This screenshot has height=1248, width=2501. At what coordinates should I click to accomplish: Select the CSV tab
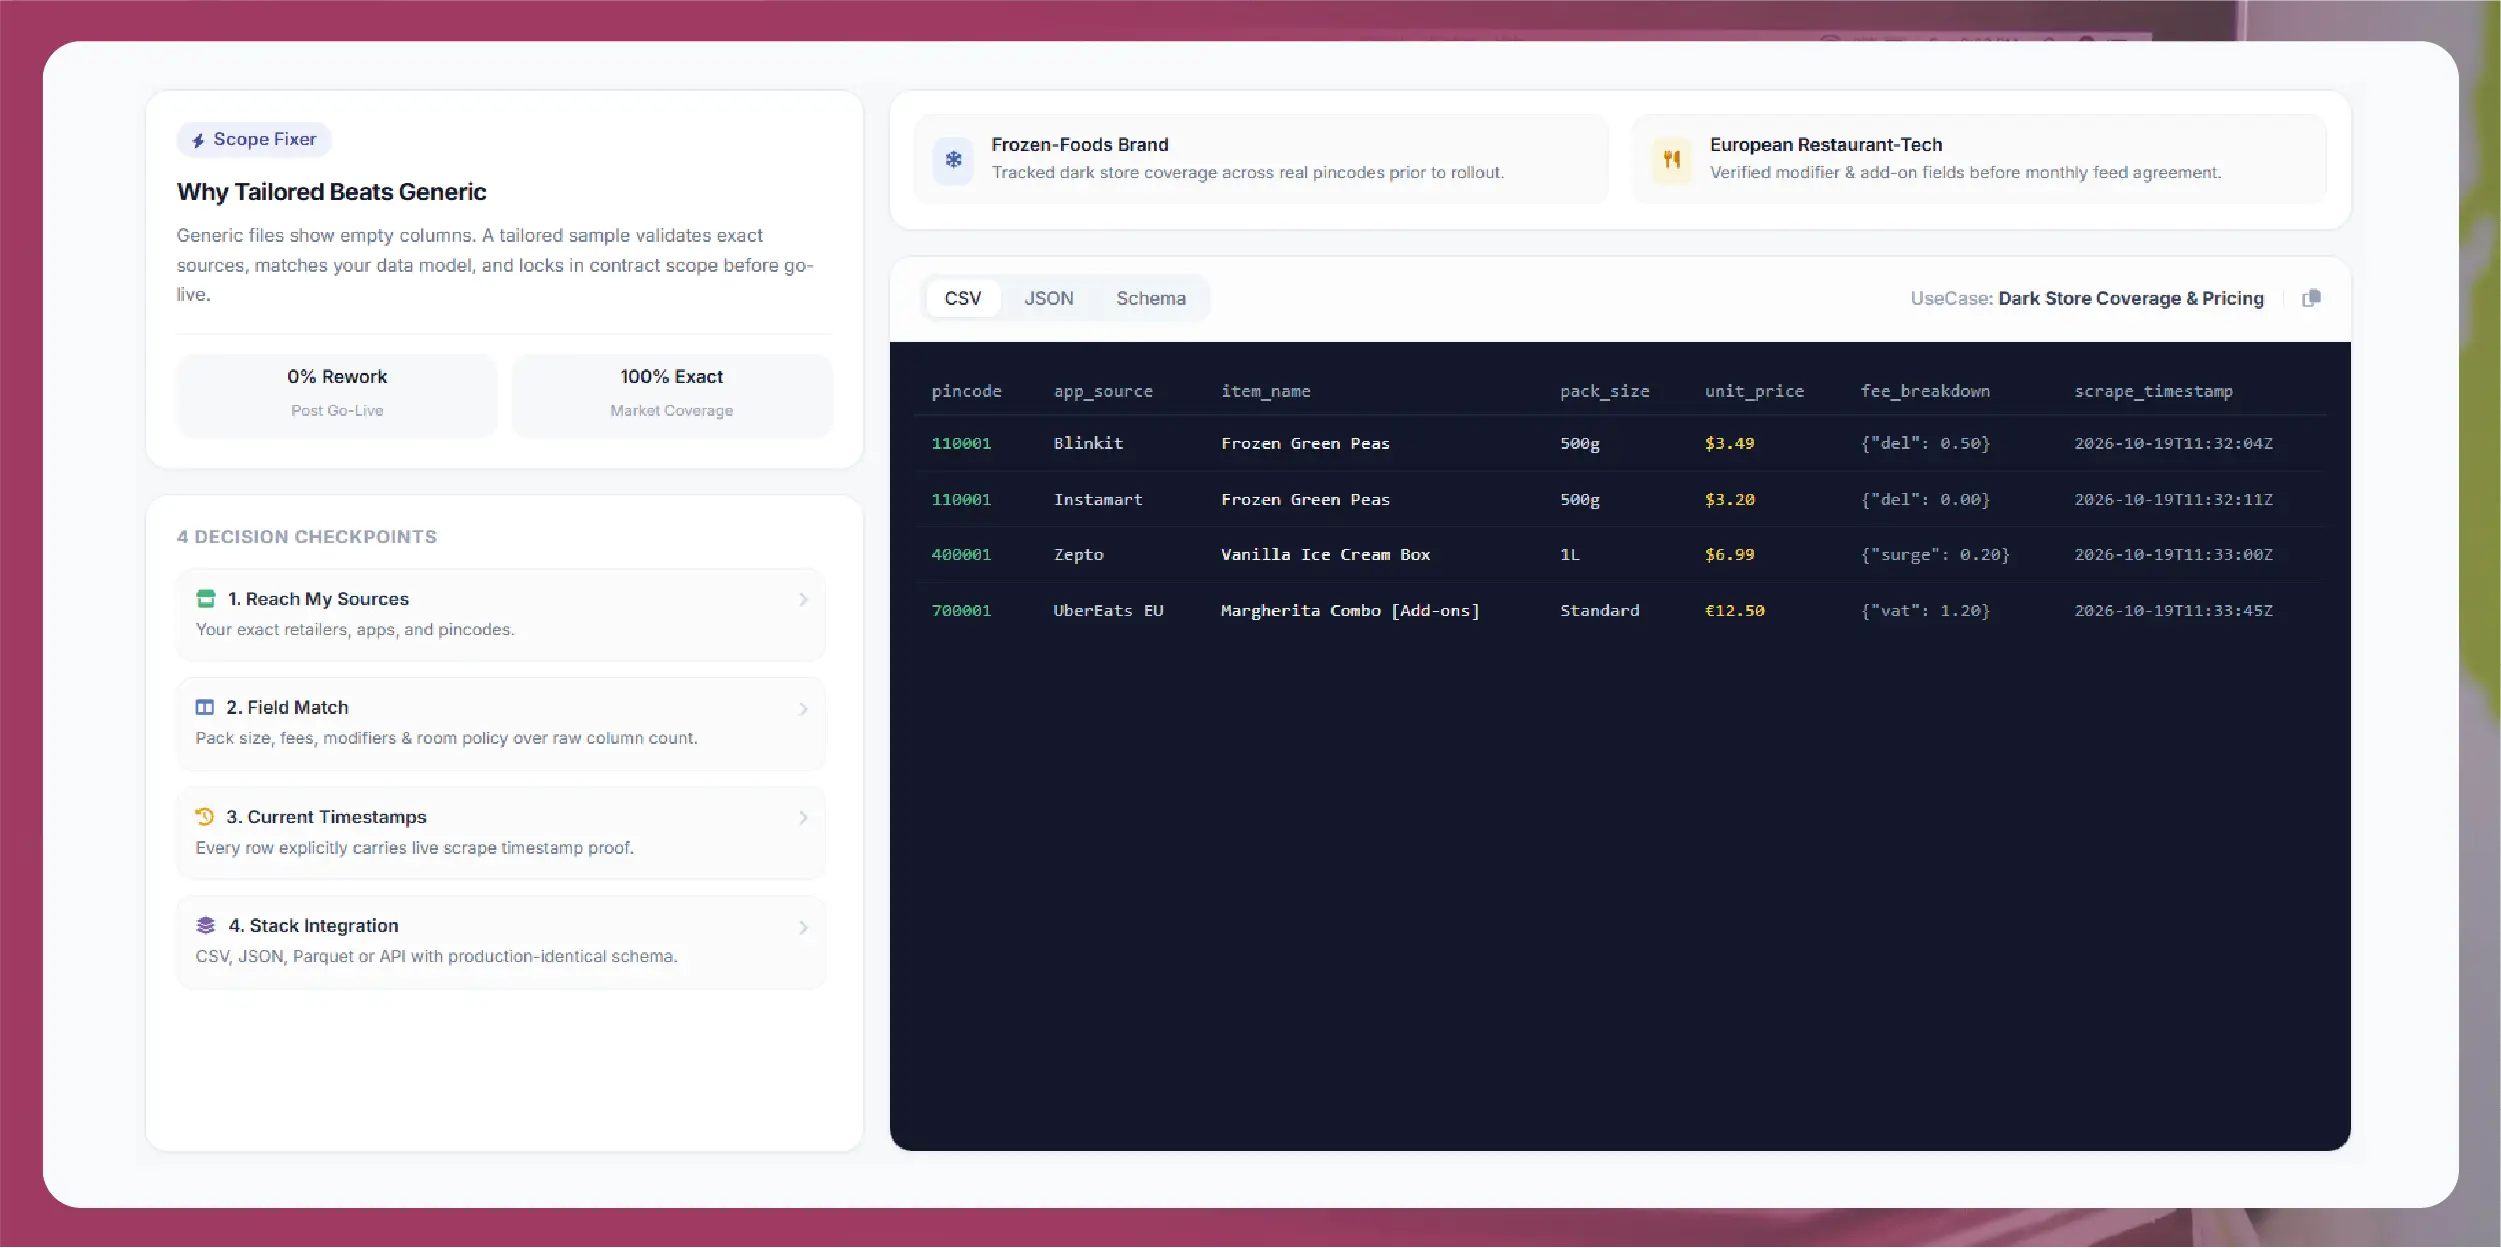(x=963, y=298)
